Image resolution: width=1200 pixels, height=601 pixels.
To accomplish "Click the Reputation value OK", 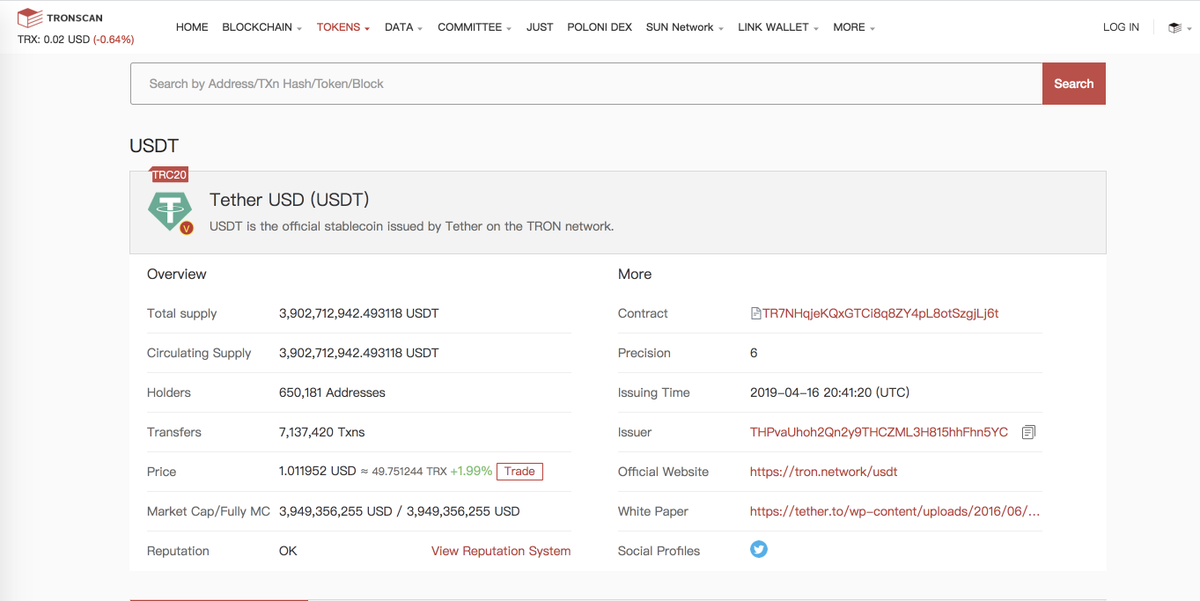I will (x=288, y=551).
